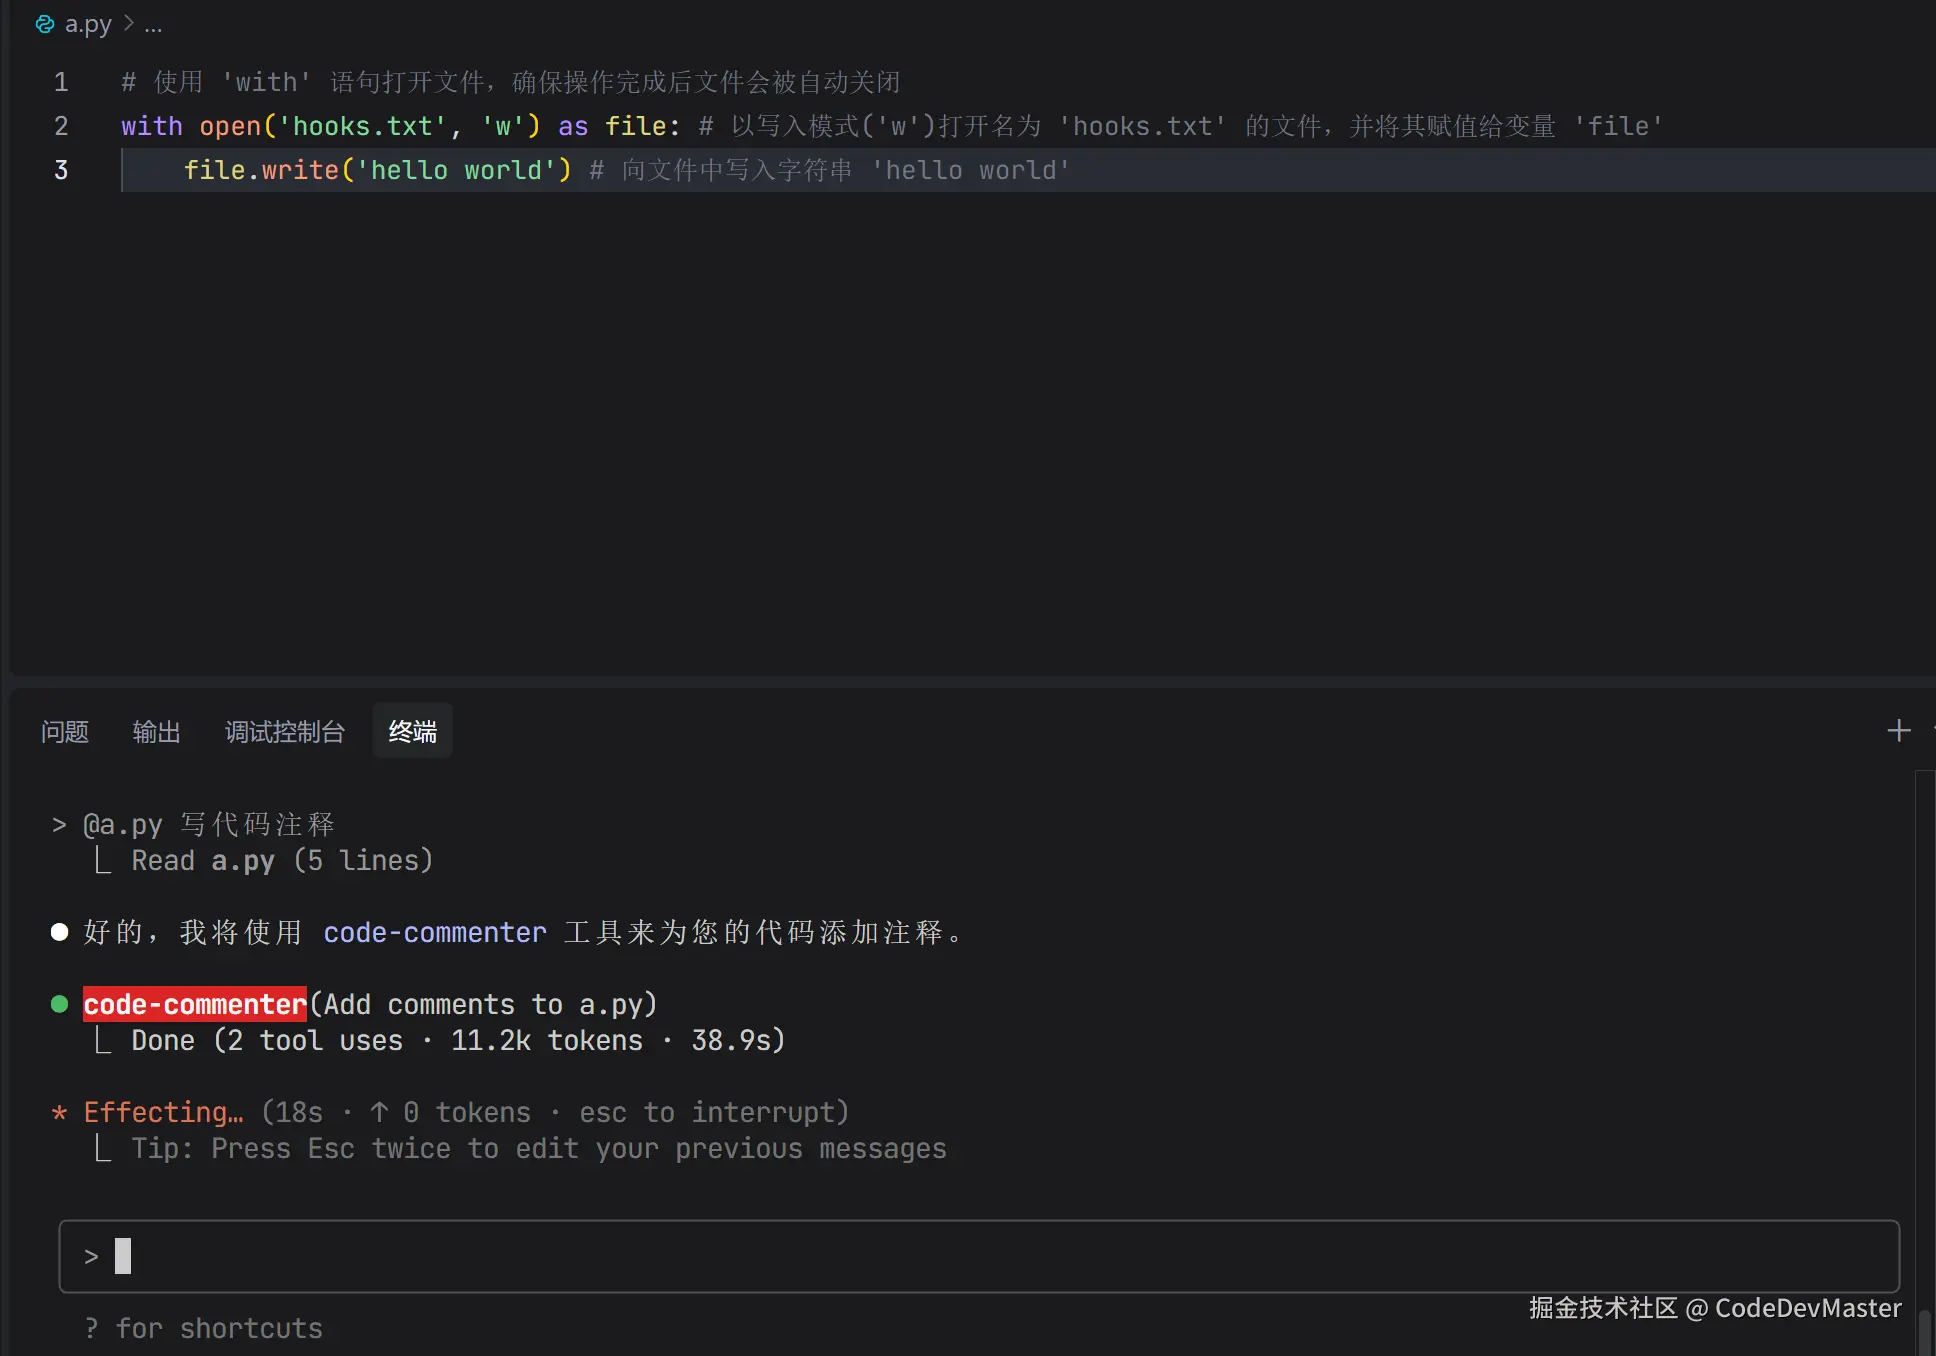The image size is (1936, 1356).
Task: Click the green status dot beside code-commenter
Action: coord(60,1004)
